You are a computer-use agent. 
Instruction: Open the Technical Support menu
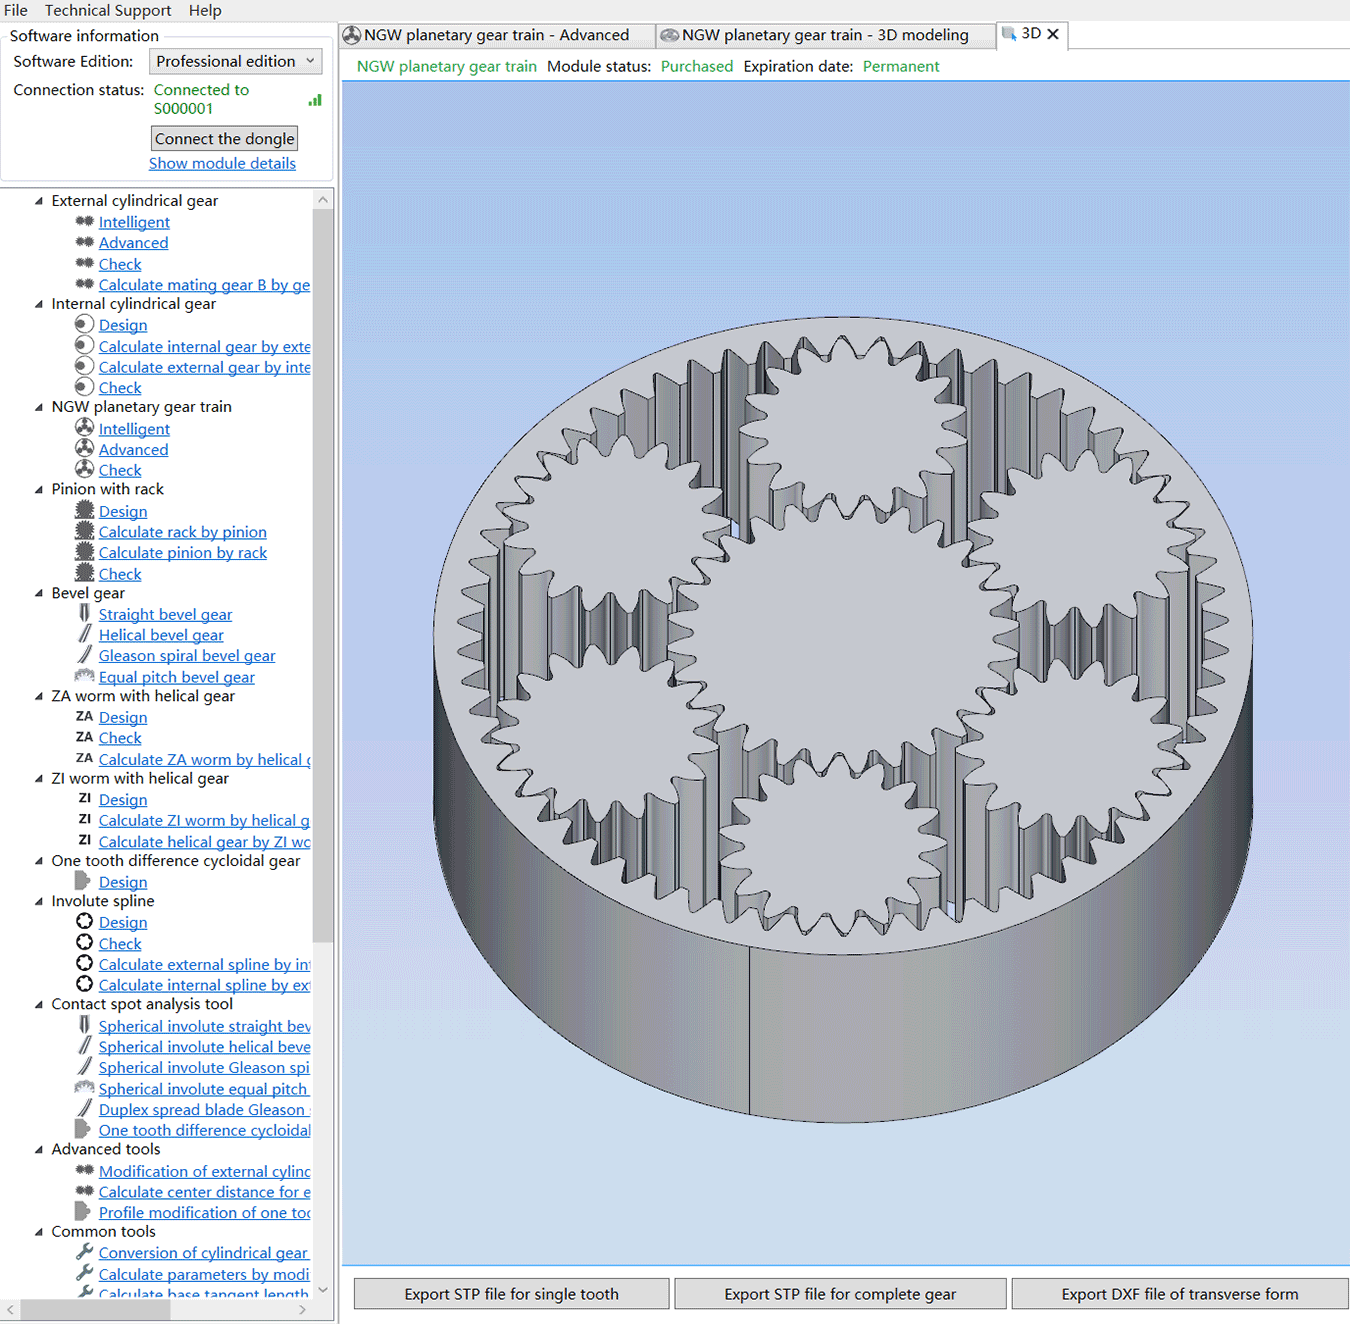click(x=108, y=10)
